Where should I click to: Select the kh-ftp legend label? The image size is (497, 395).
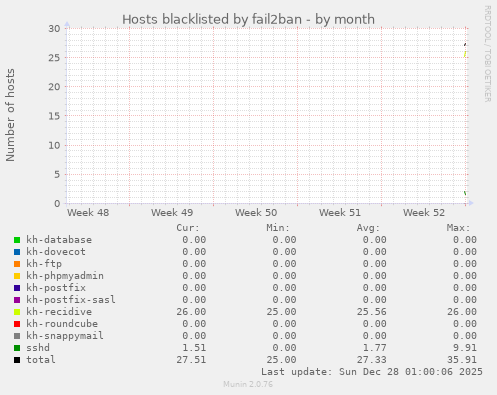tap(44, 264)
